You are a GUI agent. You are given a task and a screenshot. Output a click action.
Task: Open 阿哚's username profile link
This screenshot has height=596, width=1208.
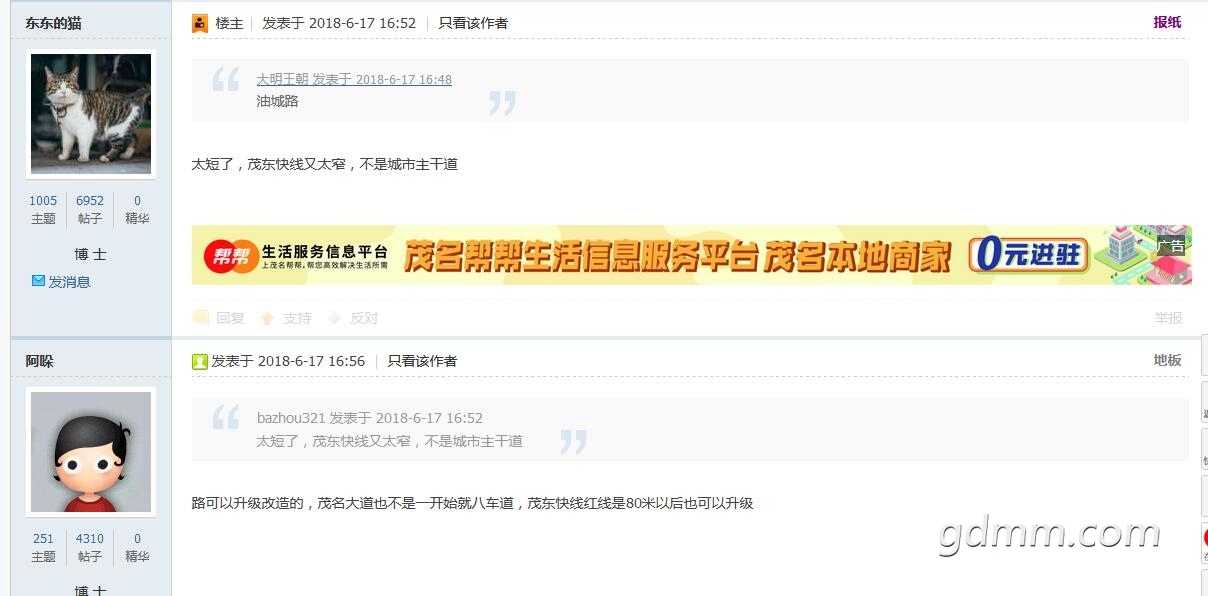click(40, 361)
